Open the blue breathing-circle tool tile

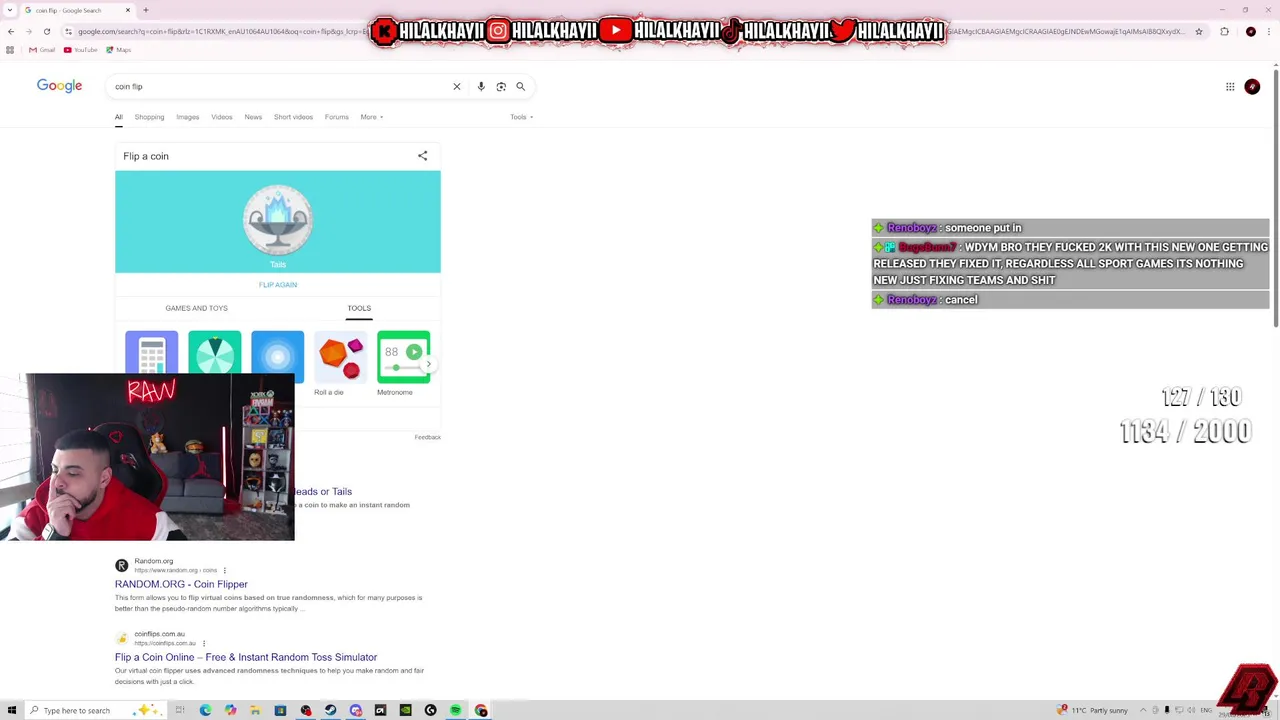point(277,357)
